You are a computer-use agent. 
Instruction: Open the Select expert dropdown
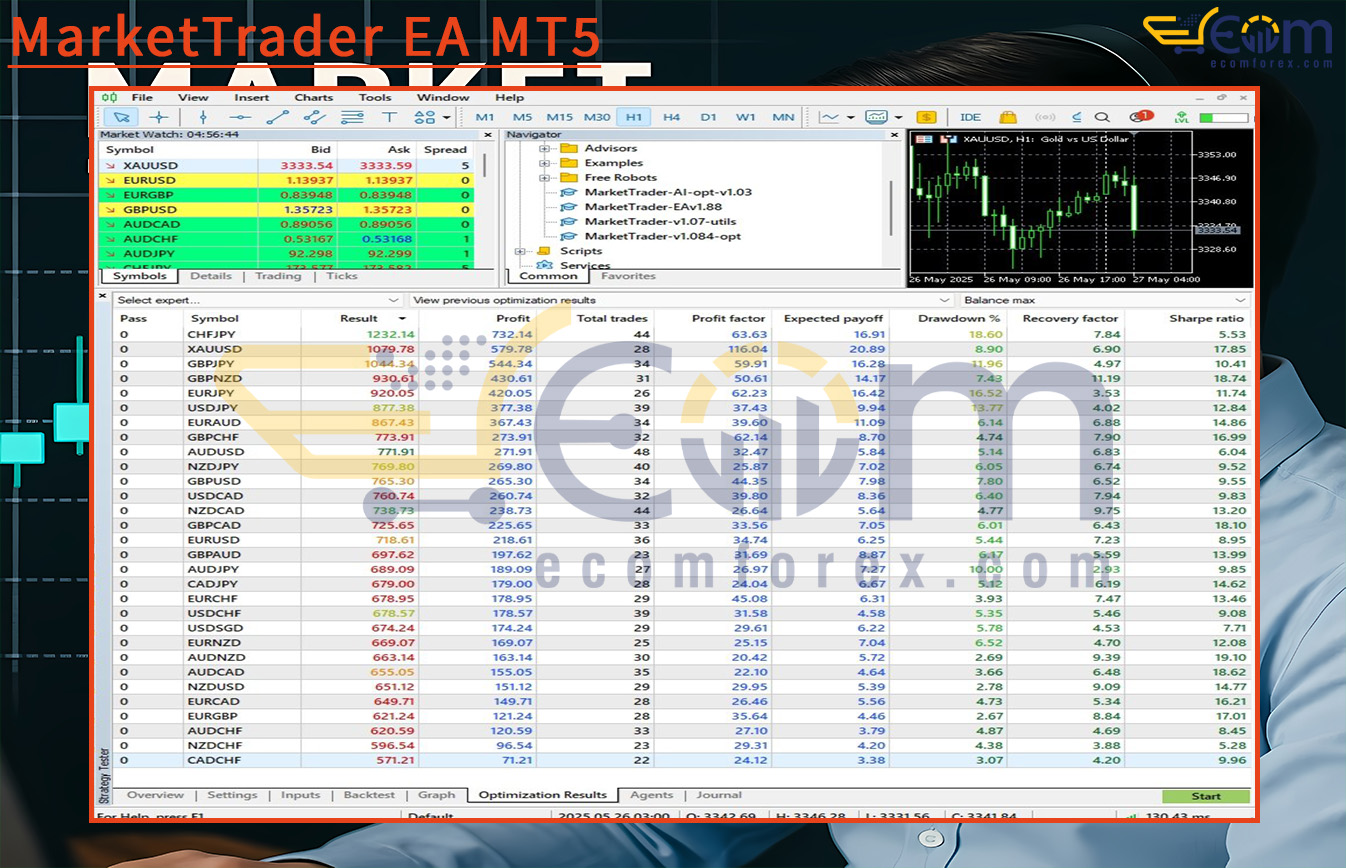[x=258, y=300]
